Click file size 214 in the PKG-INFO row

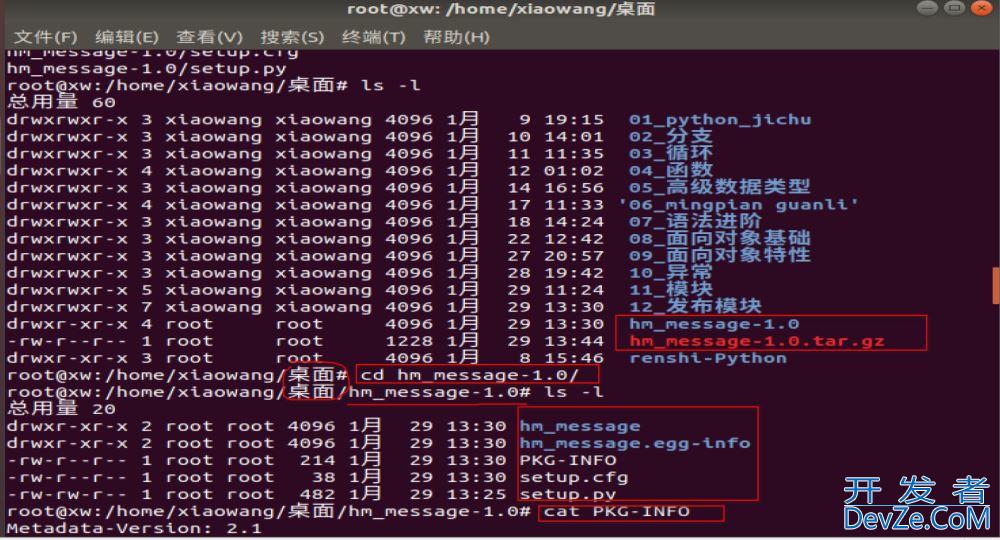[317, 460]
